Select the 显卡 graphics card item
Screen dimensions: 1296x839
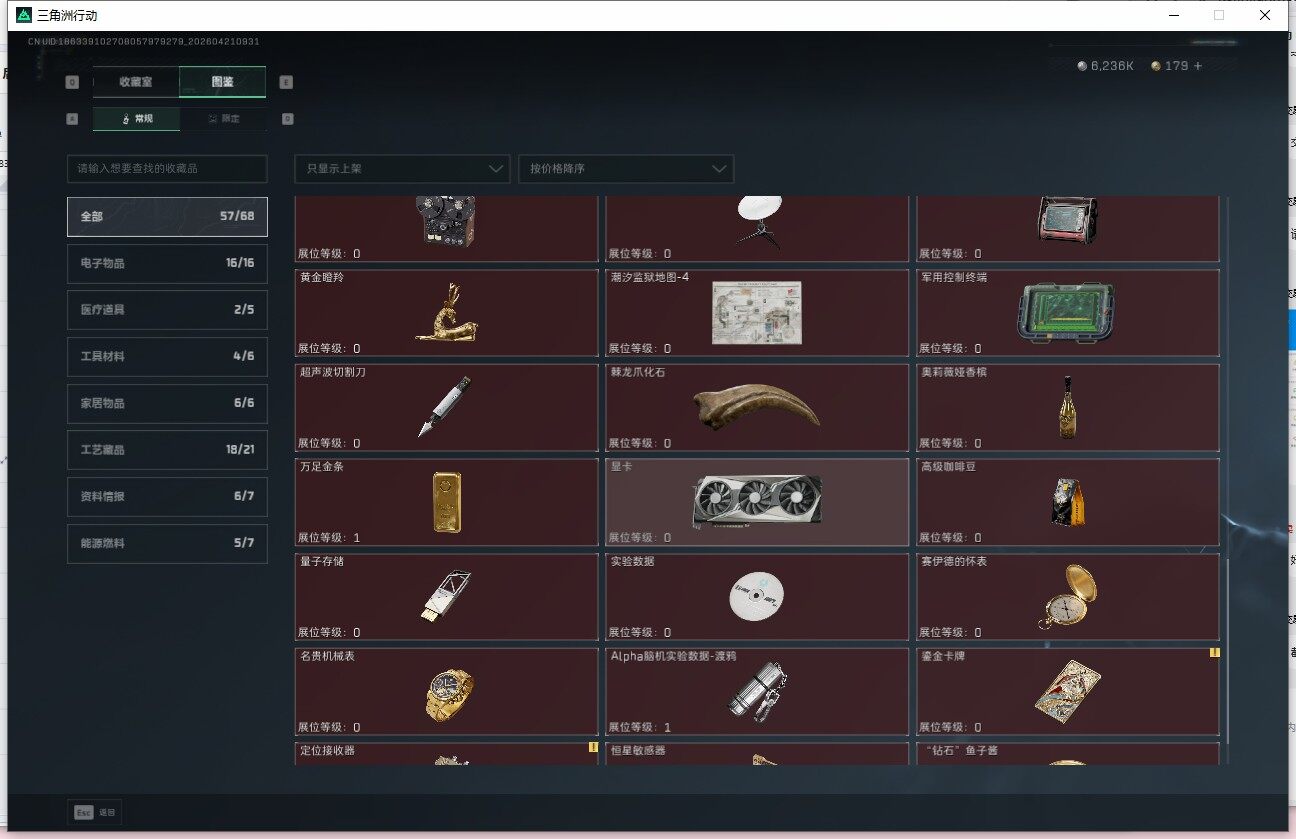[757, 501]
